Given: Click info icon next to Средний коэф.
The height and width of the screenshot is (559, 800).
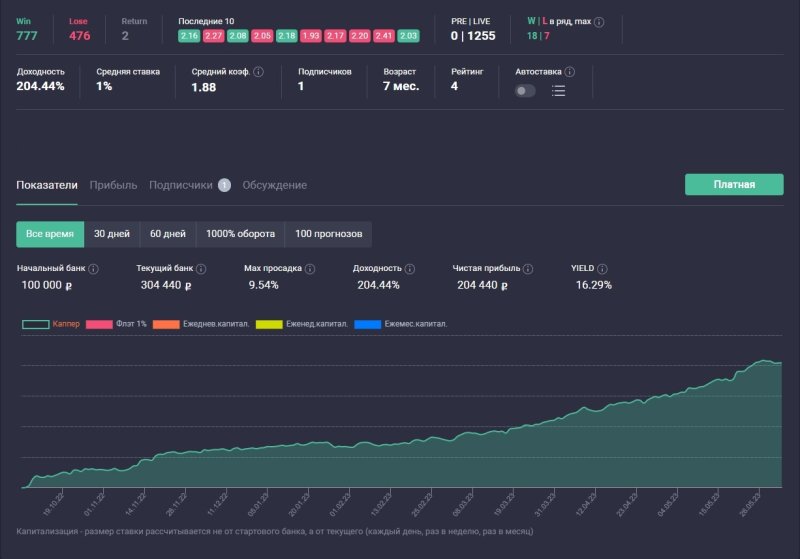Looking at the screenshot, I should (259, 72).
